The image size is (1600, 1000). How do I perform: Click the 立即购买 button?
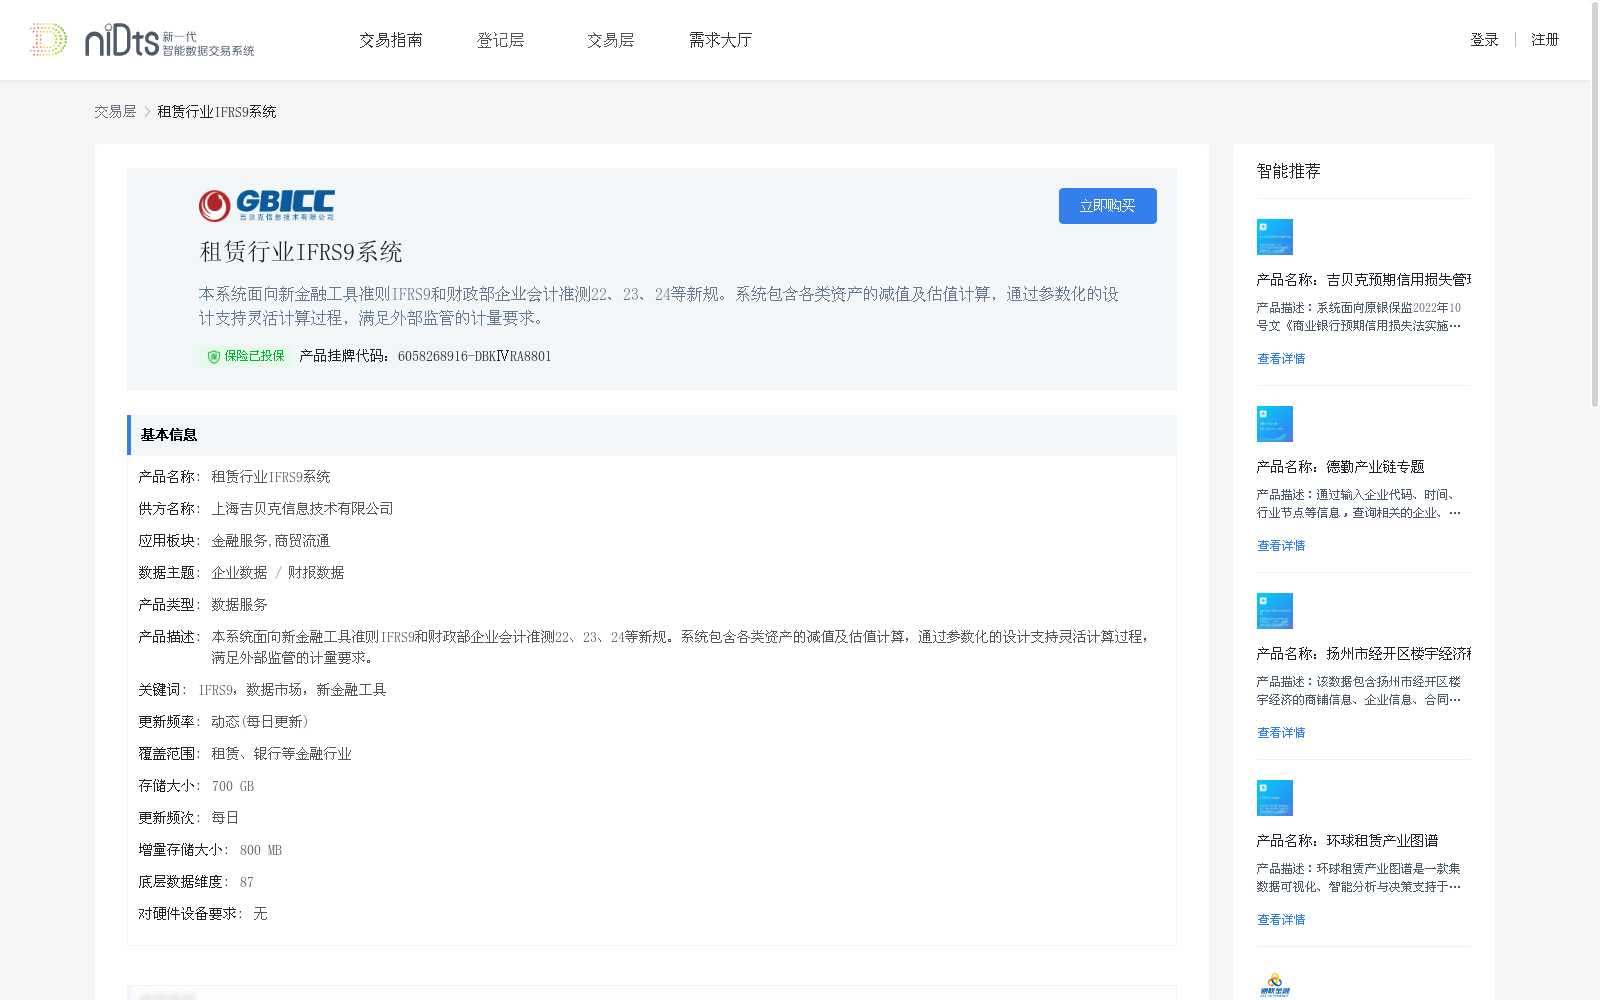coord(1108,206)
